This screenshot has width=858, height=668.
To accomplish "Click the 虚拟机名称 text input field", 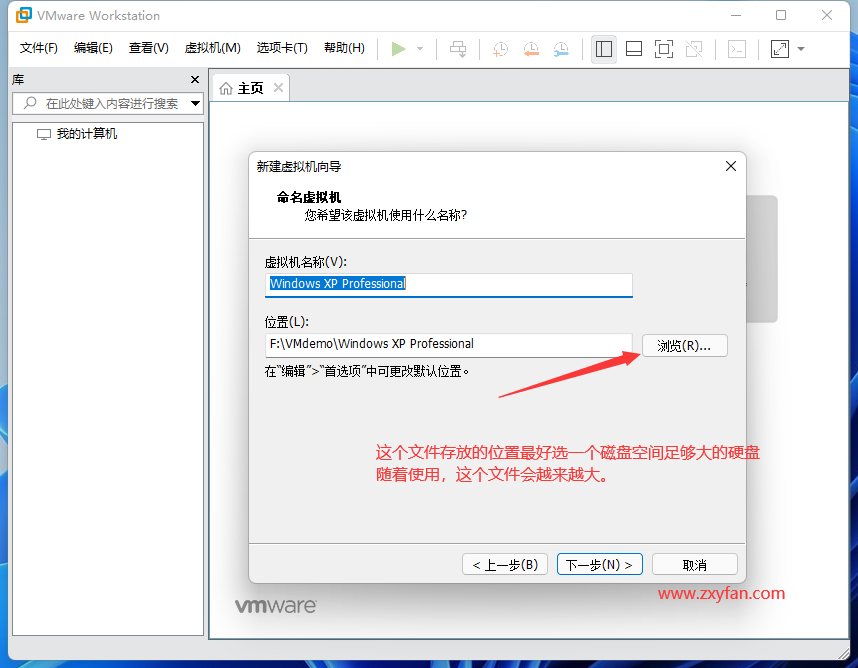I will (x=448, y=284).
